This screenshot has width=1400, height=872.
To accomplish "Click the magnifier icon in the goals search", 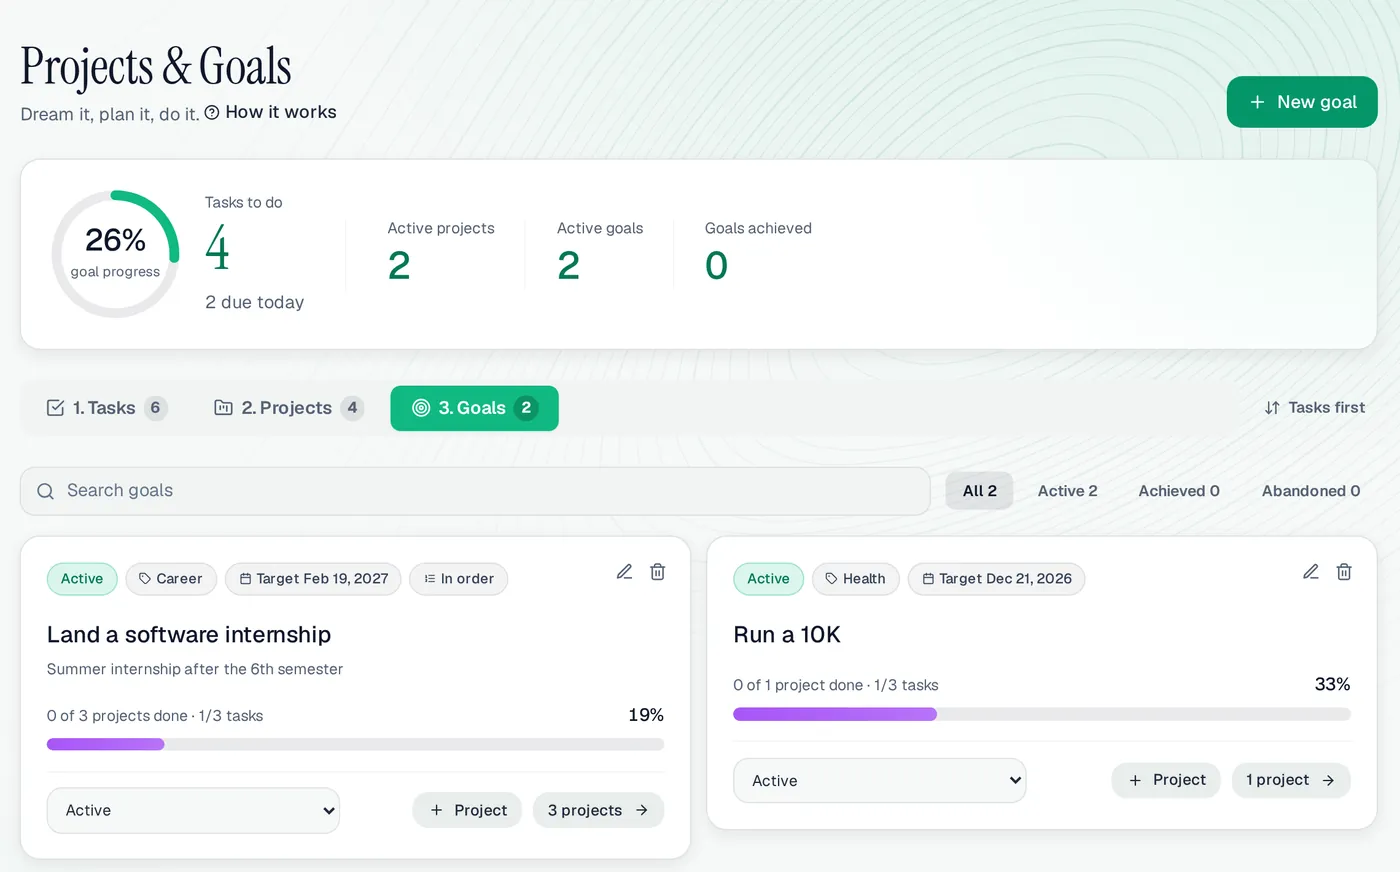I will coord(45,491).
